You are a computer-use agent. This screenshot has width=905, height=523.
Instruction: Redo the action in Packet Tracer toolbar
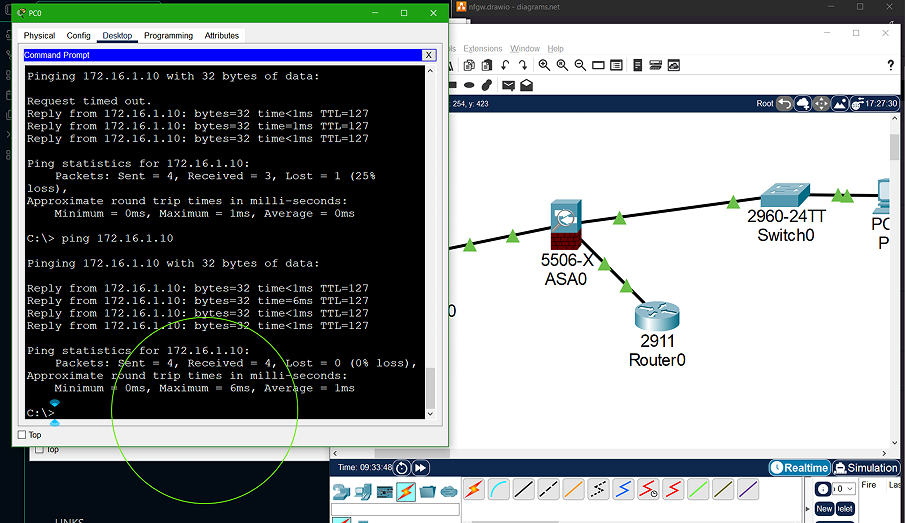[522, 65]
